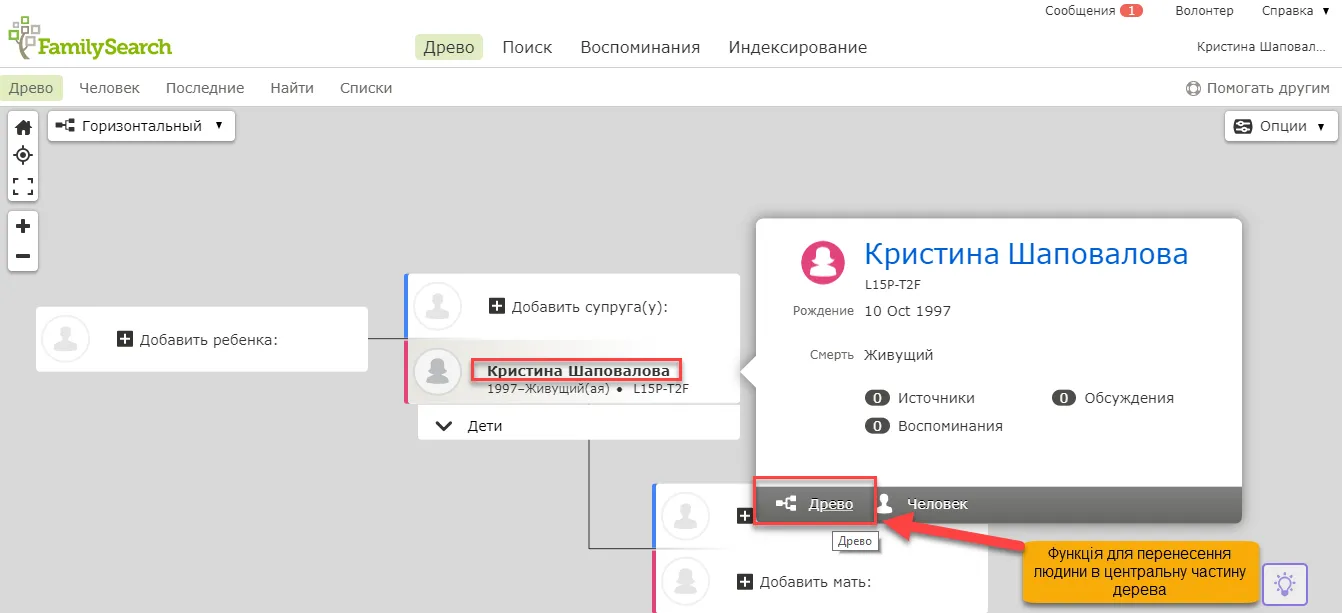Open the Поиск main menu item
This screenshot has height=613, width=1342.
click(527, 47)
